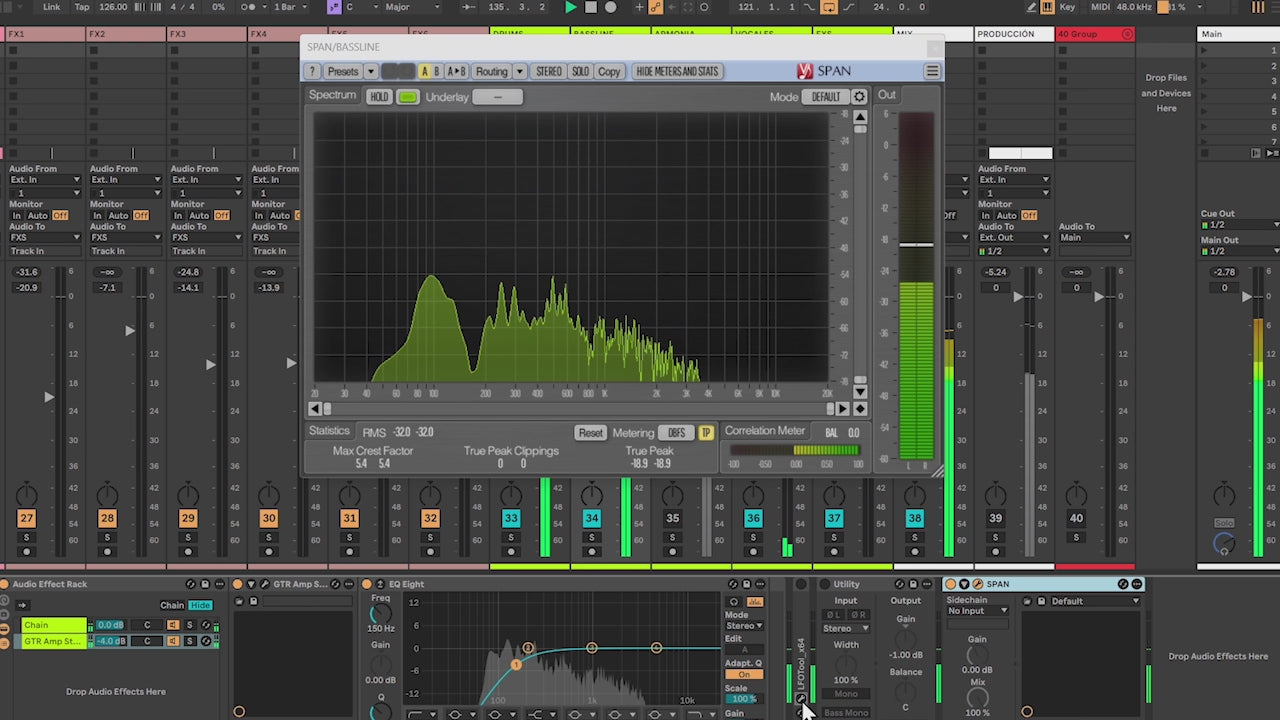Click Hide Meters and Stats button

(x=677, y=71)
